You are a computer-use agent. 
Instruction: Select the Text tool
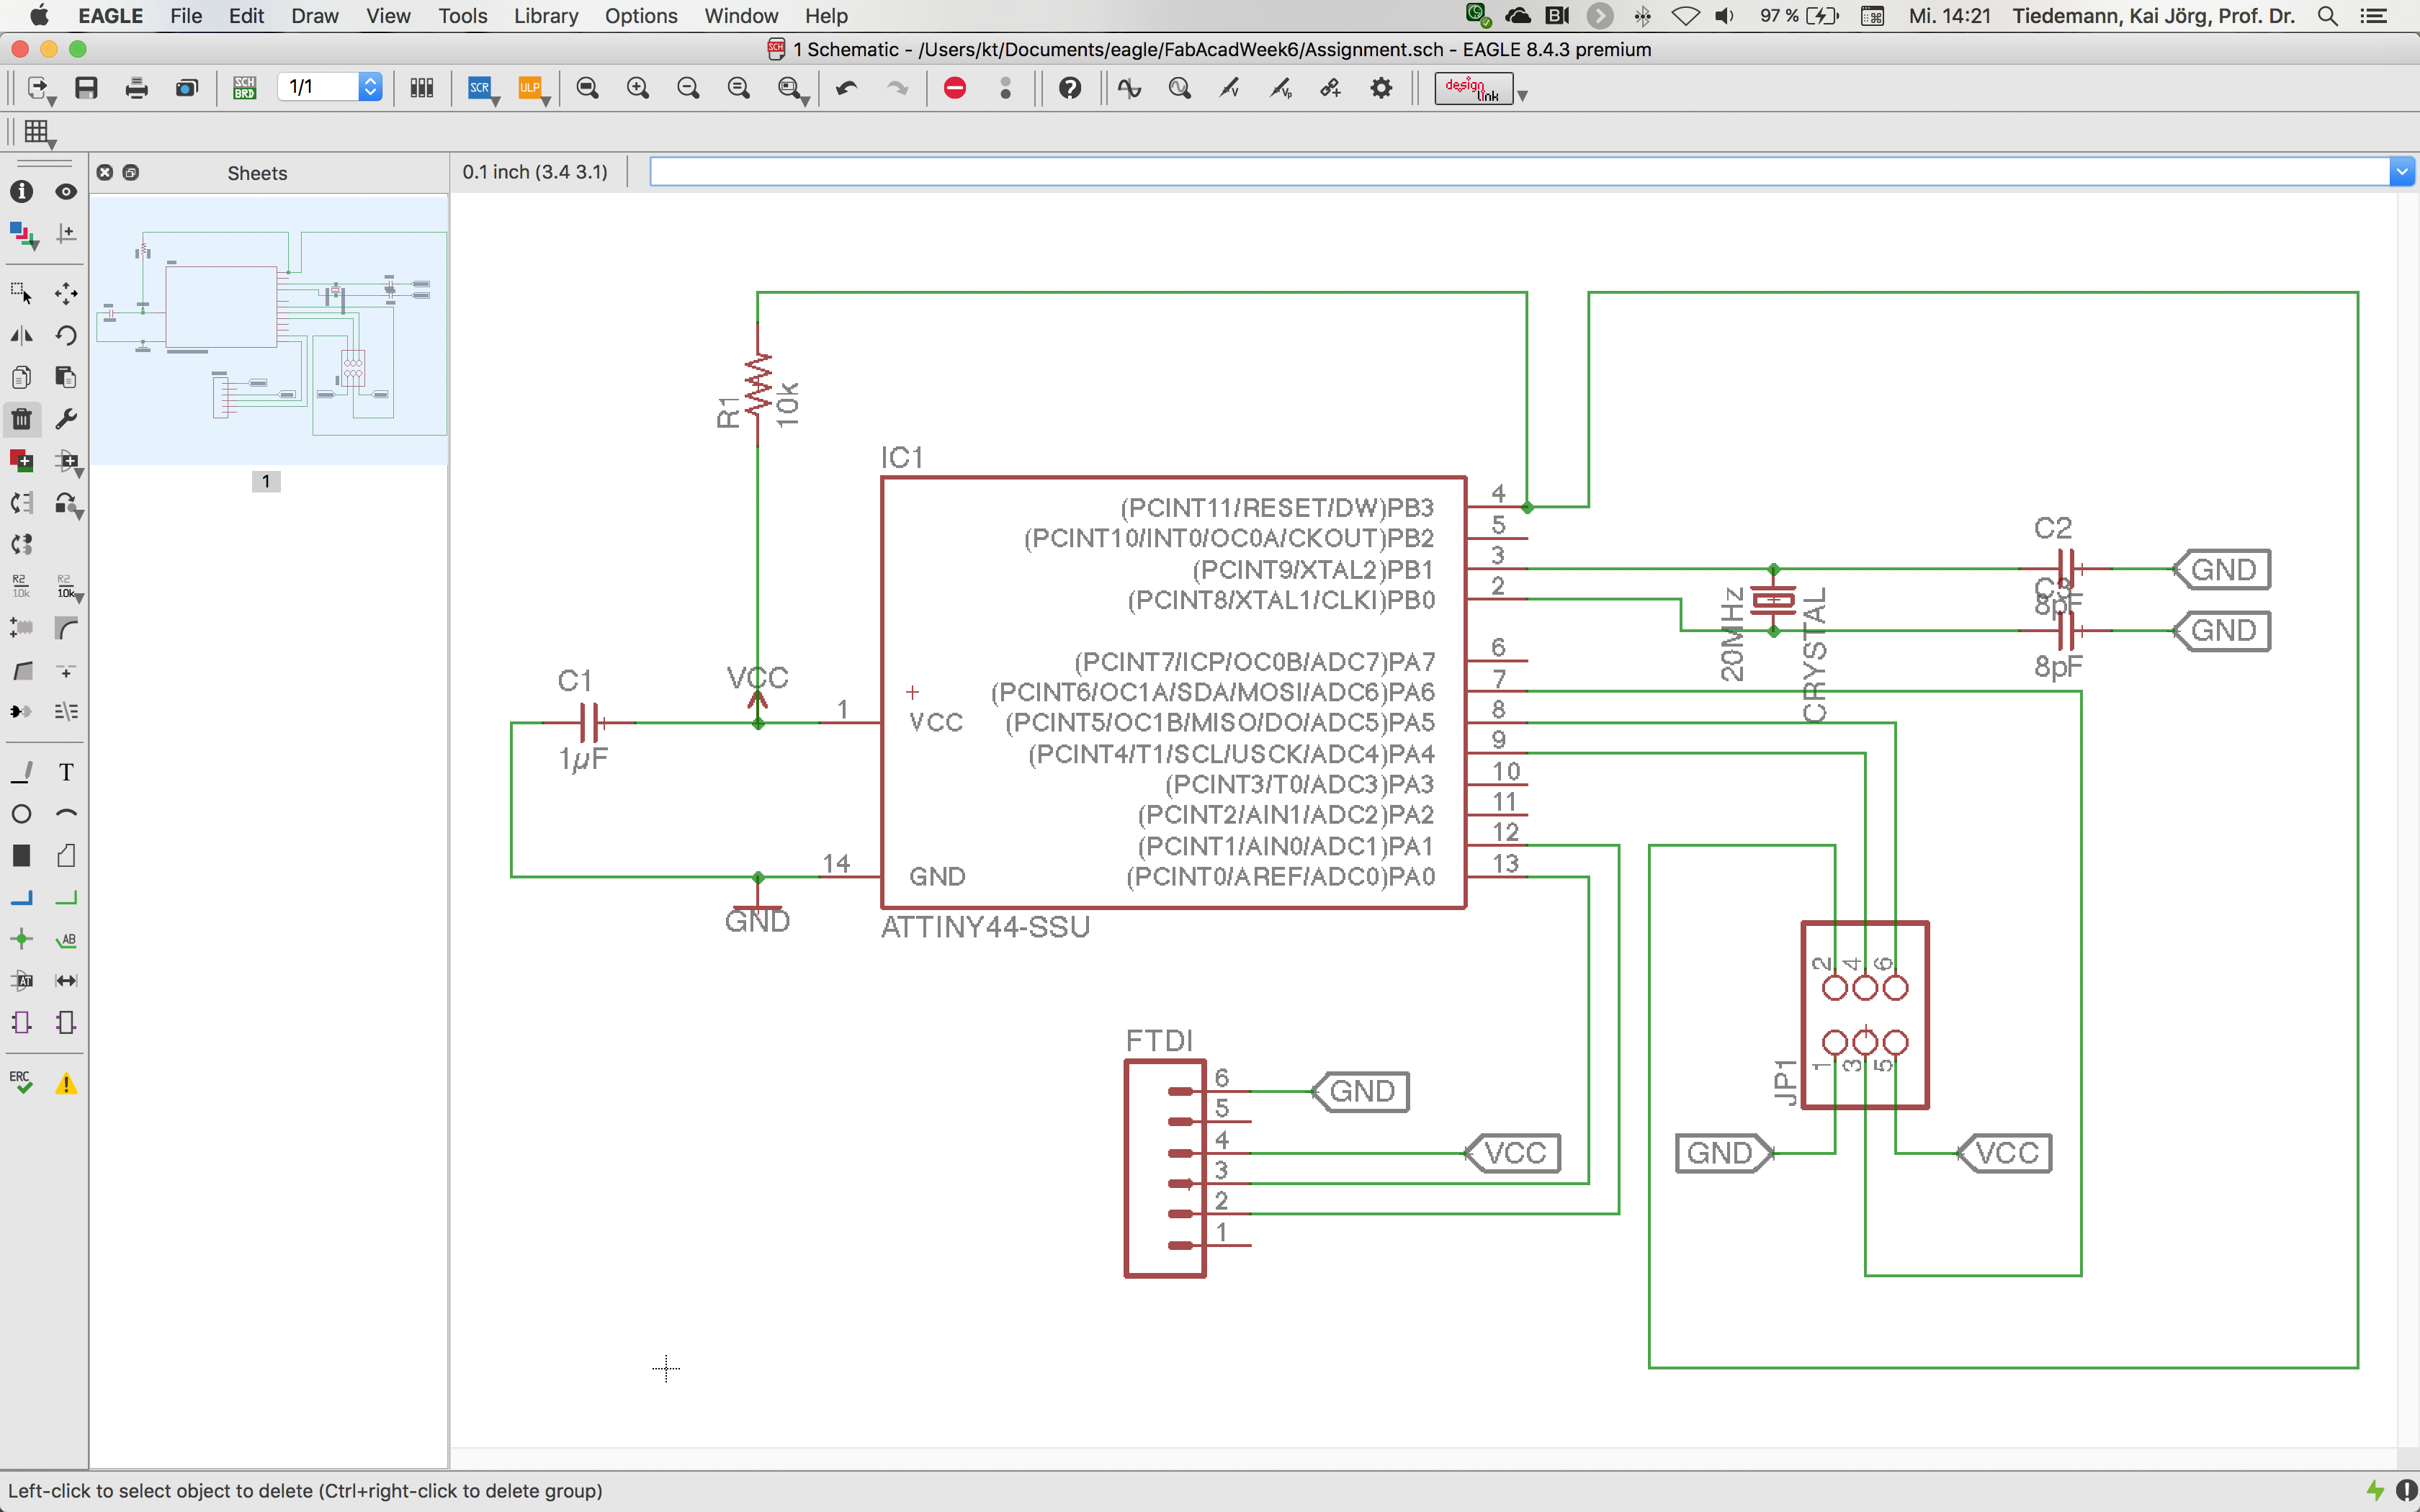(x=66, y=772)
